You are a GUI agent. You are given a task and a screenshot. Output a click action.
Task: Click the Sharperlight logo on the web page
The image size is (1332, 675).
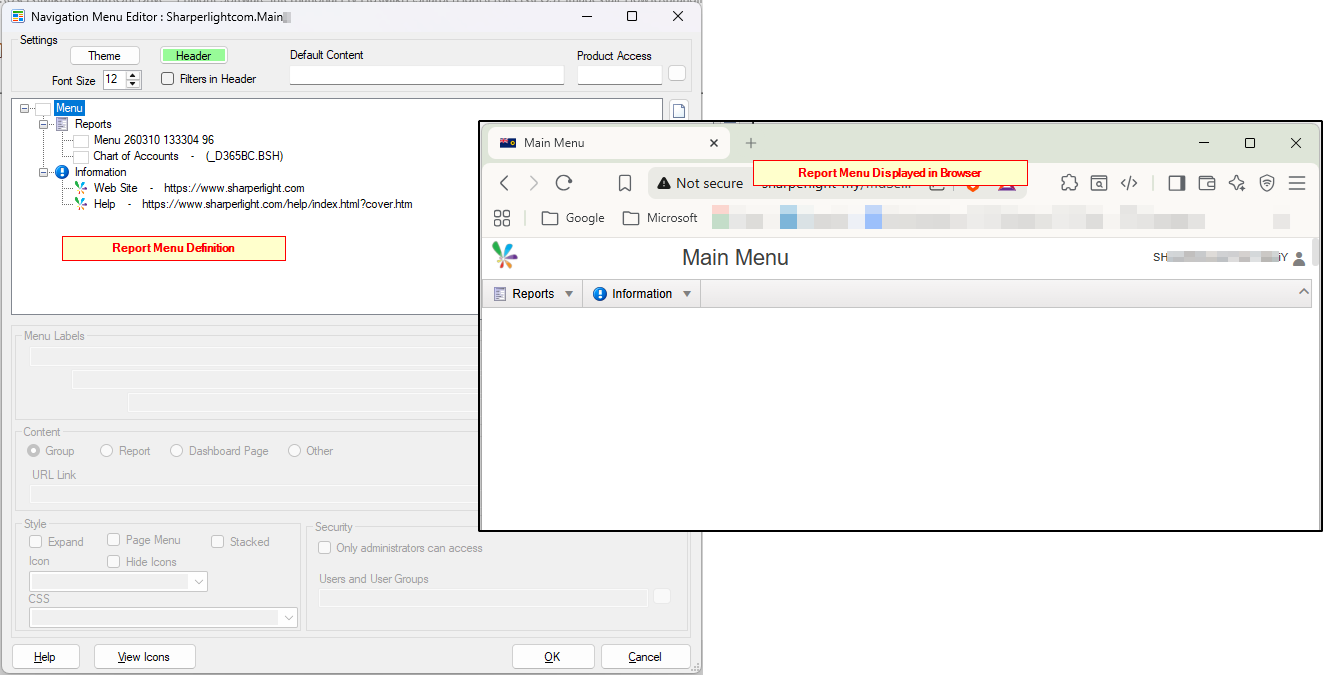point(505,256)
